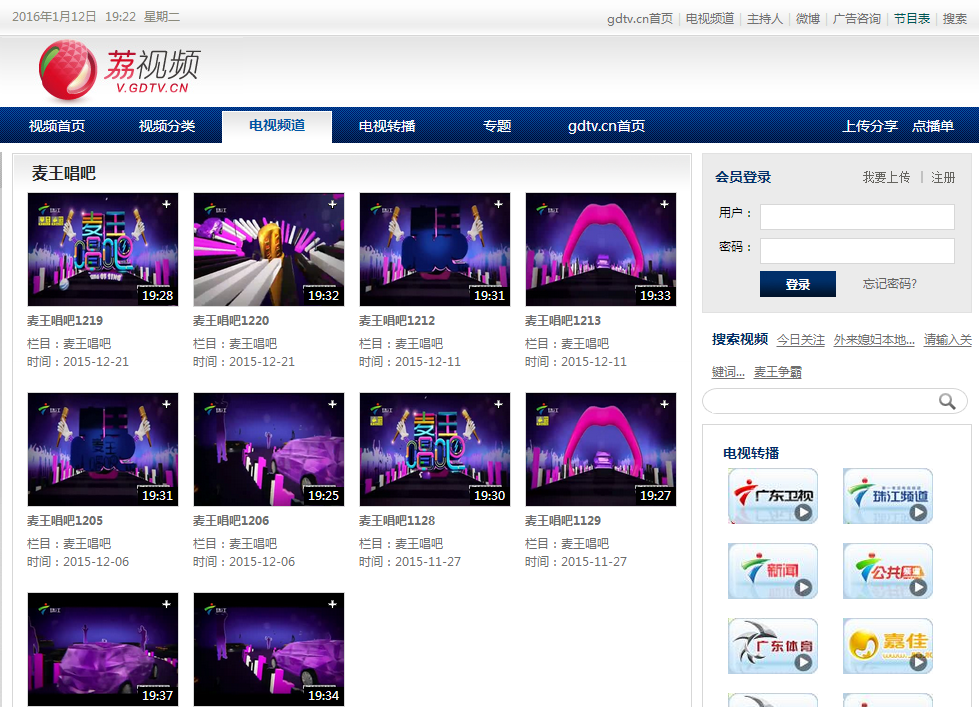
Task: Click the plus icon on 麦王唱吧1205 thumbnail
Action: pos(167,404)
